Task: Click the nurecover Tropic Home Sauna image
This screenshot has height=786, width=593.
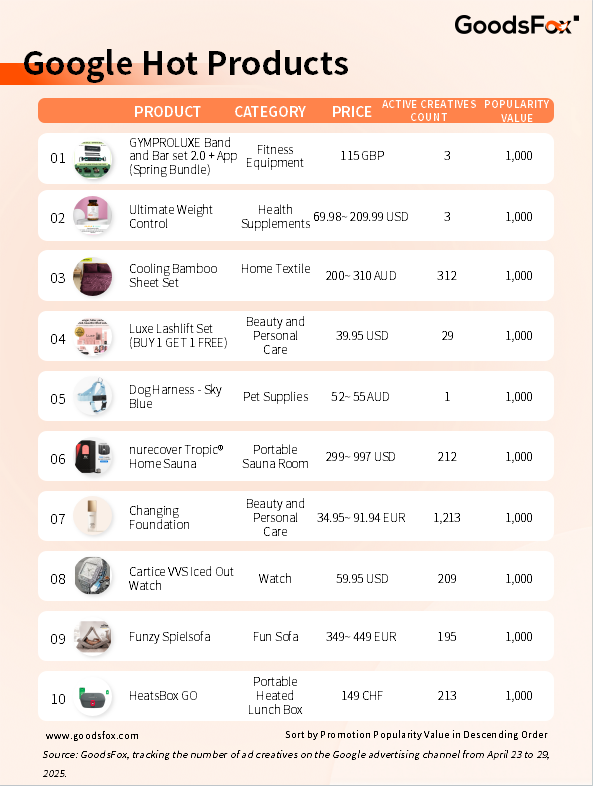Action: 93,457
